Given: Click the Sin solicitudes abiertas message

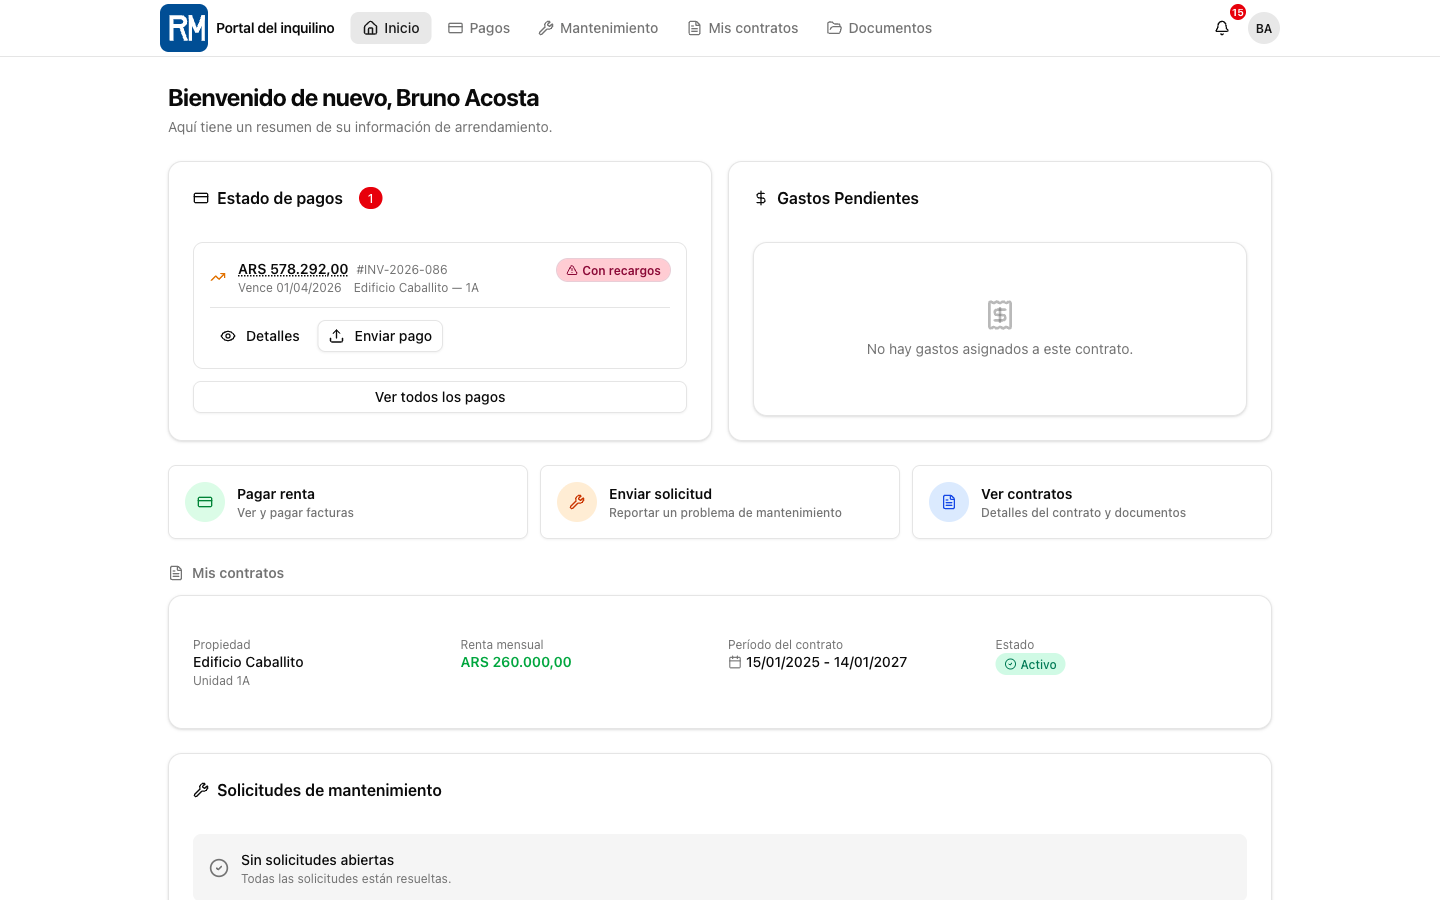Looking at the screenshot, I should (x=317, y=860).
